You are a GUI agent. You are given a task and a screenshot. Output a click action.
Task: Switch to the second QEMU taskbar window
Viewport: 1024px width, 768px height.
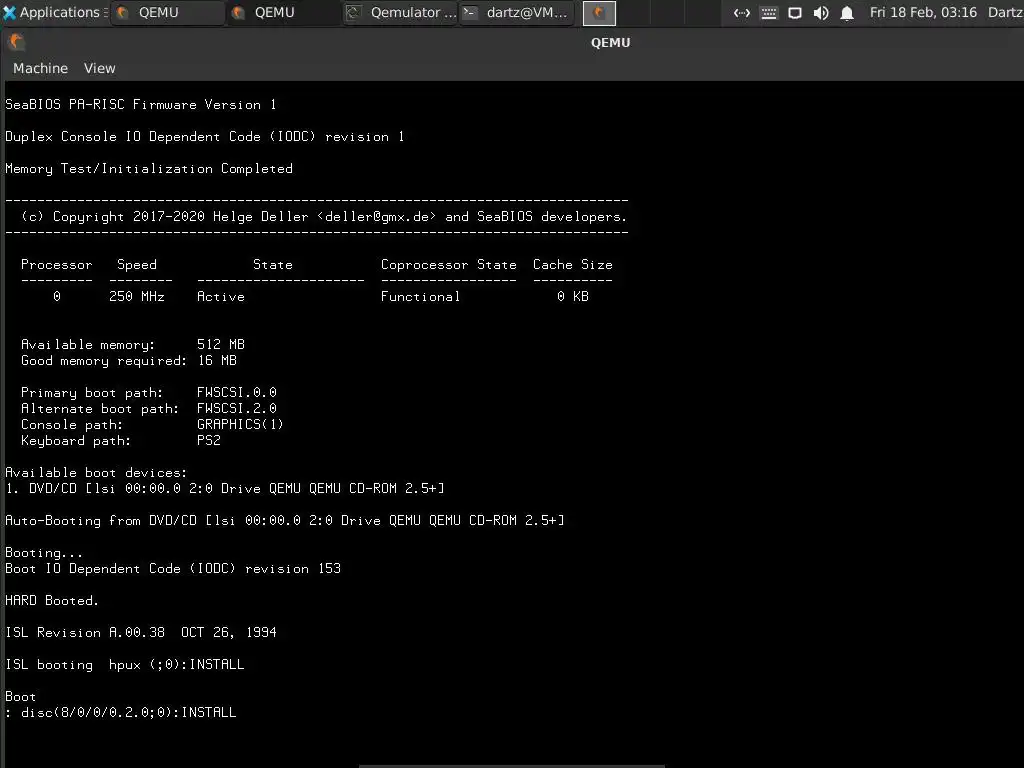pos(284,12)
